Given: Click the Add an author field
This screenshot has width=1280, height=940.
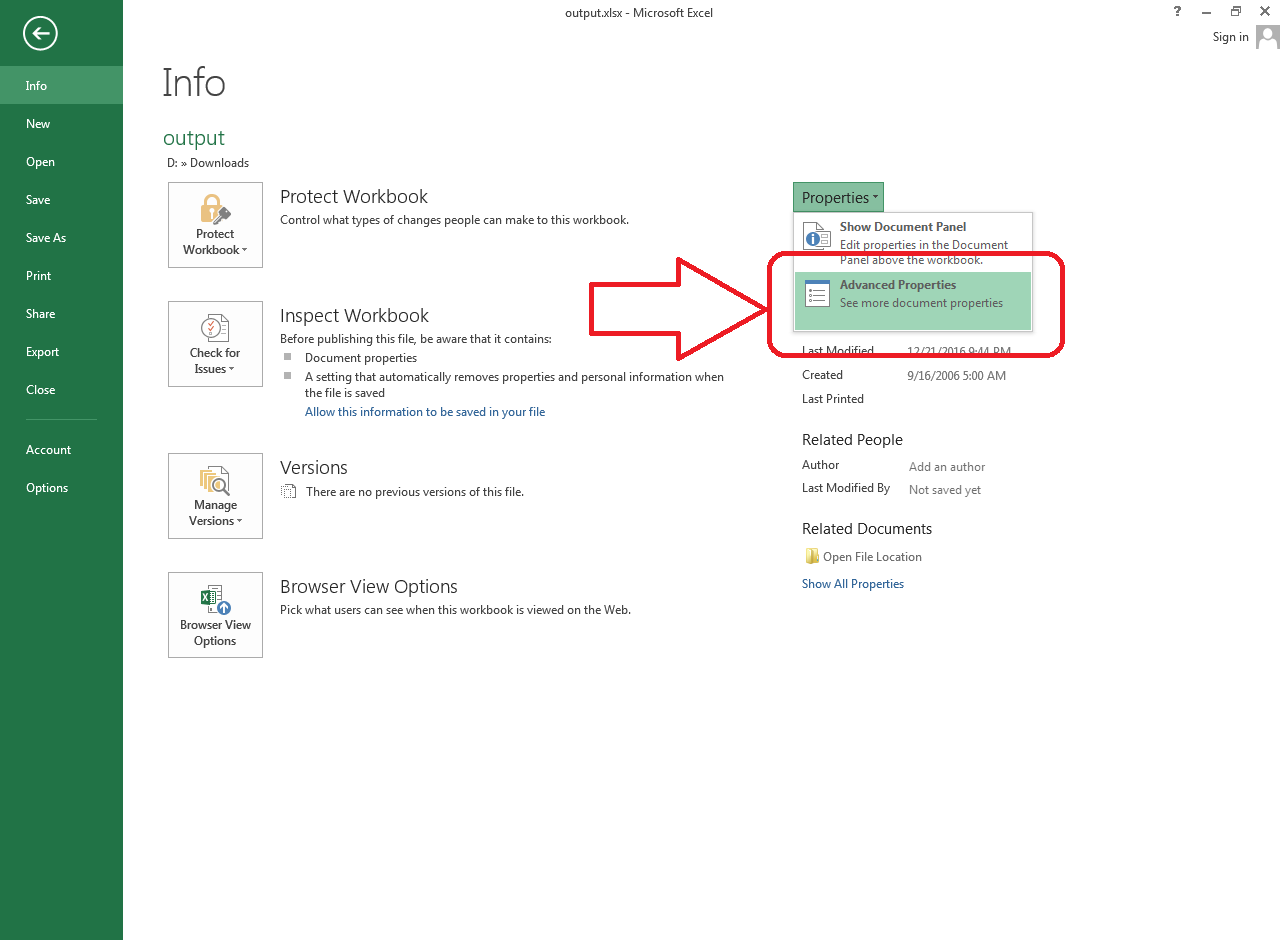Looking at the screenshot, I should coord(946,467).
